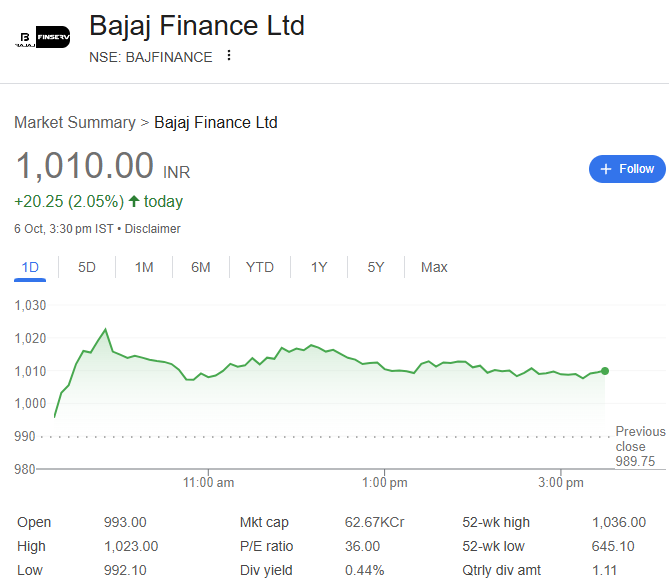Click the Follow button
The image size is (669, 586).
(x=627, y=169)
